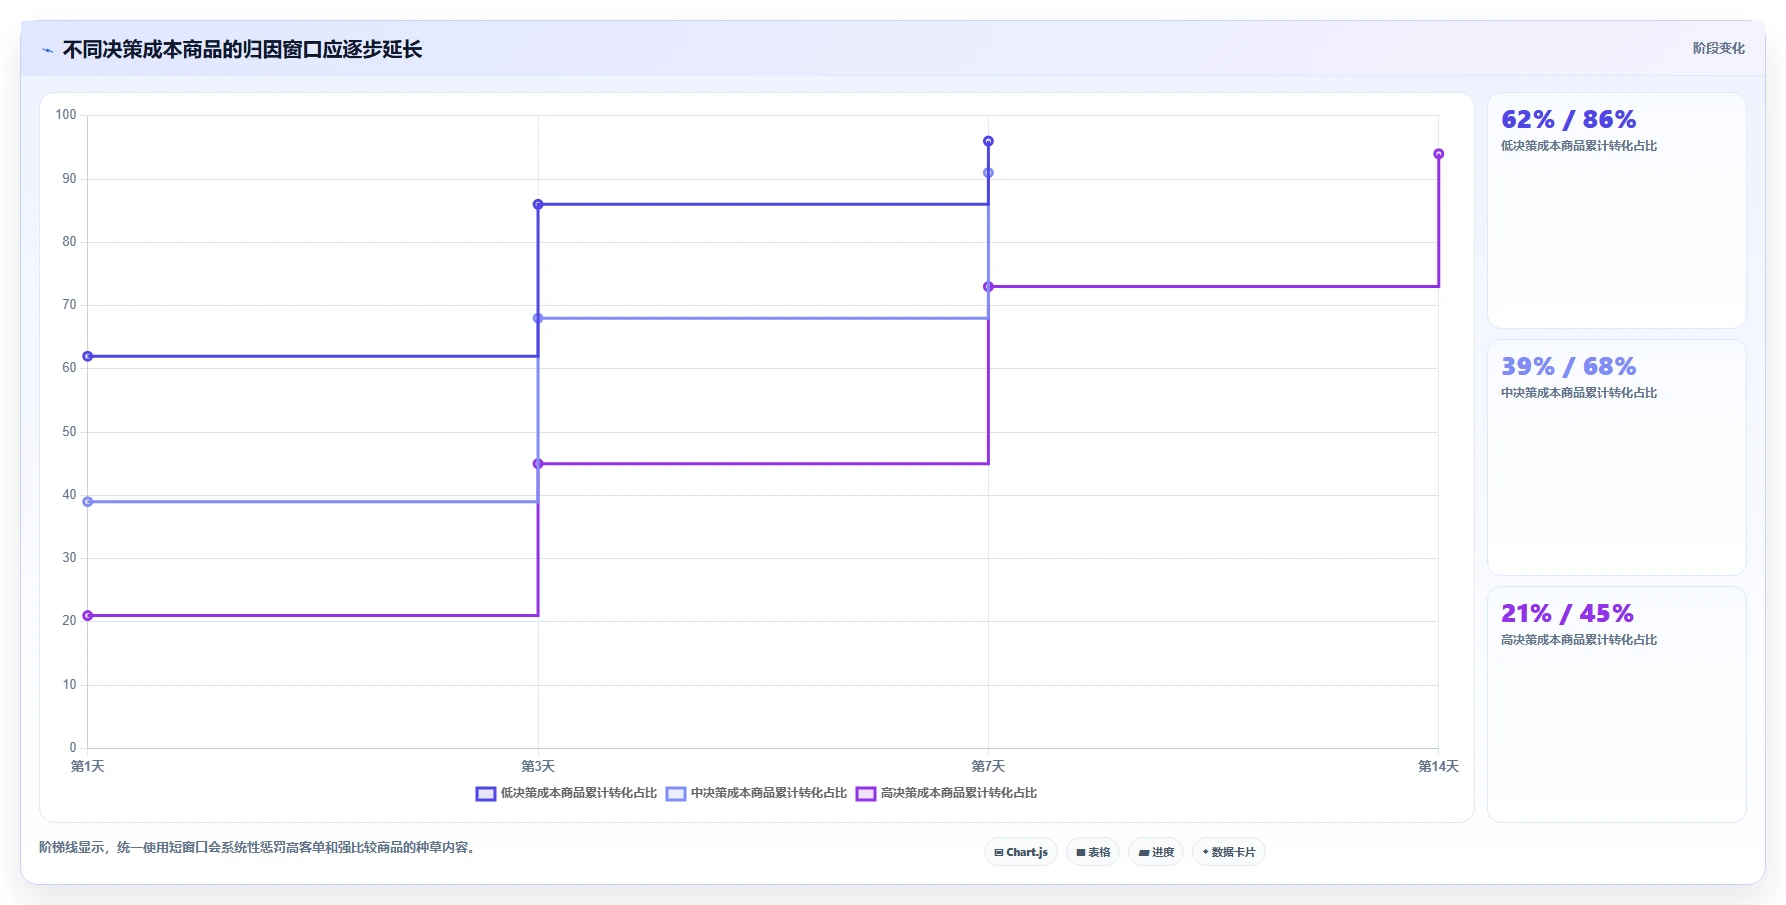The height and width of the screenshot is (905, 1786).
Task: Click the 第3天 x-axis label
Action: tap(538, 766)
